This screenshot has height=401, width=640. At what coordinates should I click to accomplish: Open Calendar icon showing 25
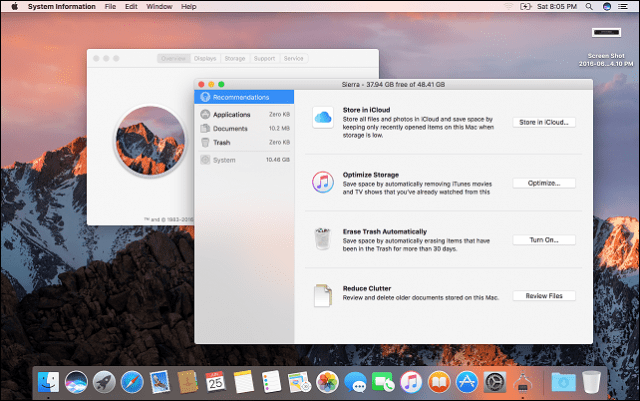[x=216, y=382]
